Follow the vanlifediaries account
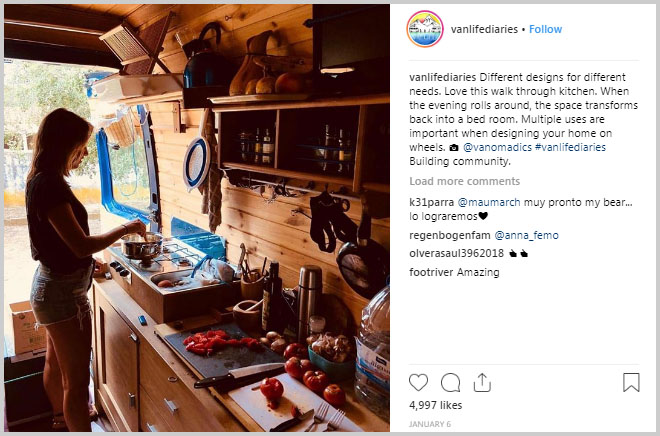The width and height of the screenshot is (660, 436). pos(545,29)
